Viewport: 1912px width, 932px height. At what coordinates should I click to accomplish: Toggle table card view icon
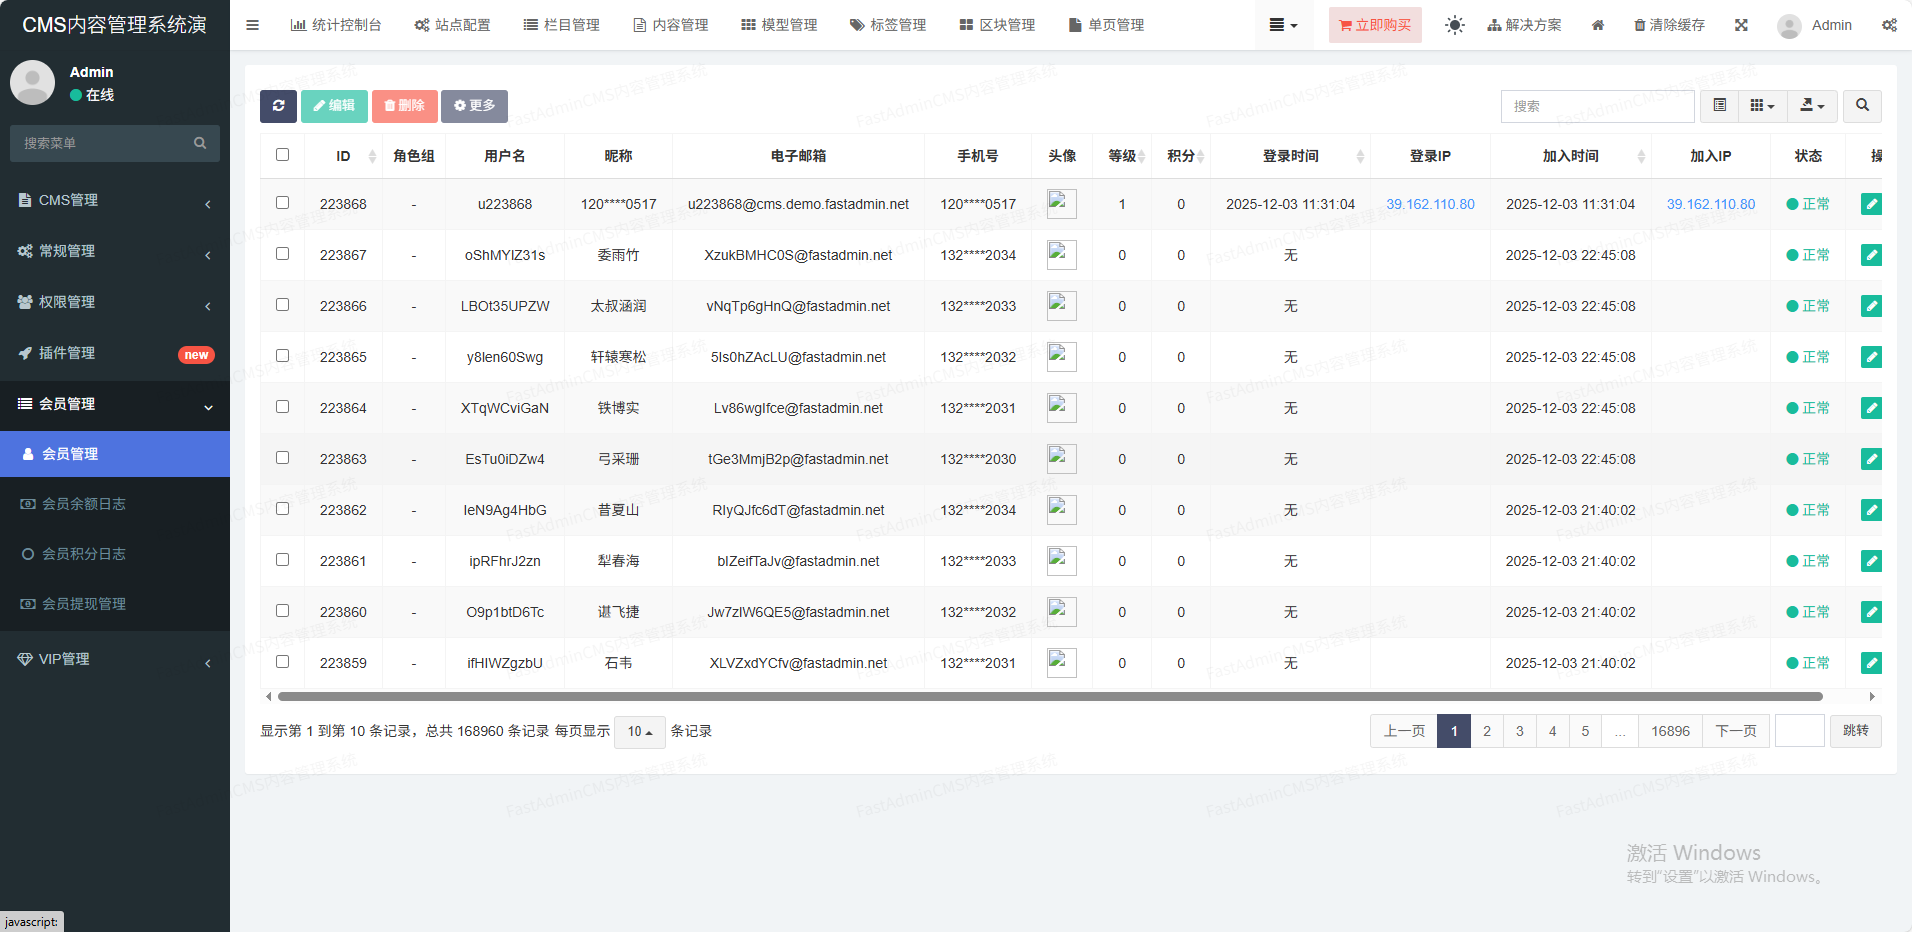[1719, 106]
